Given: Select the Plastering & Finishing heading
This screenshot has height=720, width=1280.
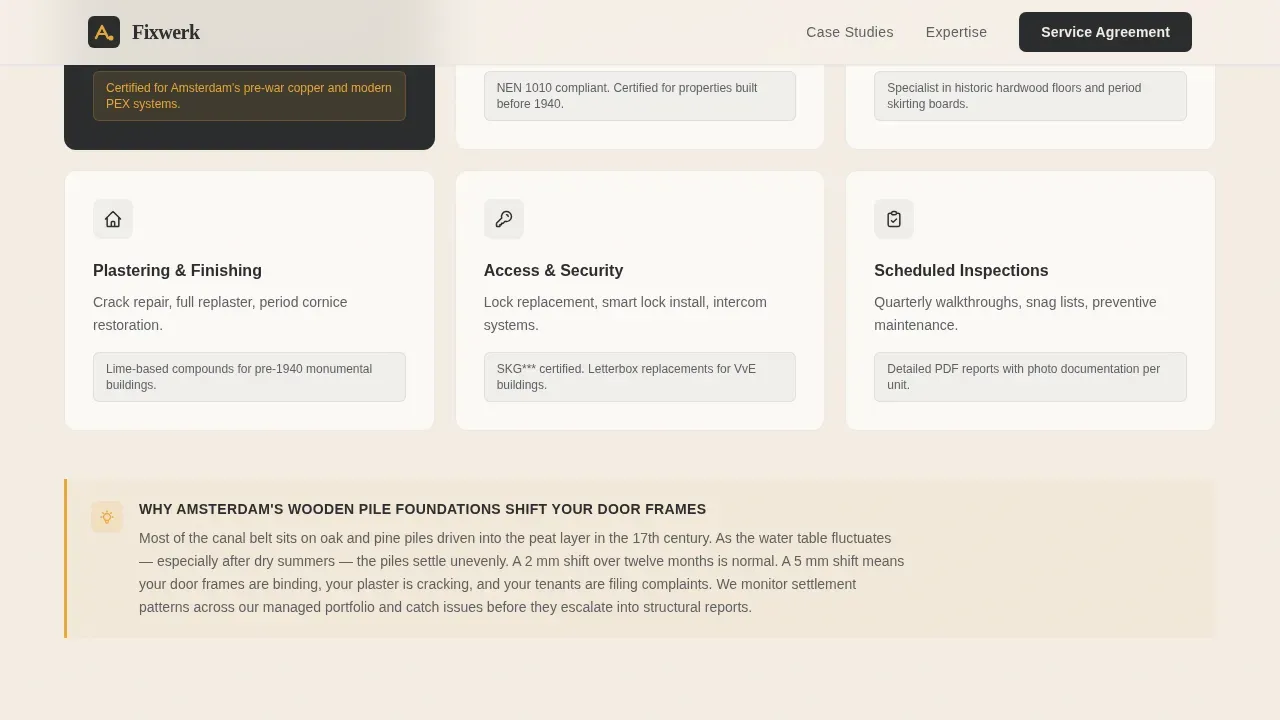Looking at the screenshot, I should coord(177,270).
